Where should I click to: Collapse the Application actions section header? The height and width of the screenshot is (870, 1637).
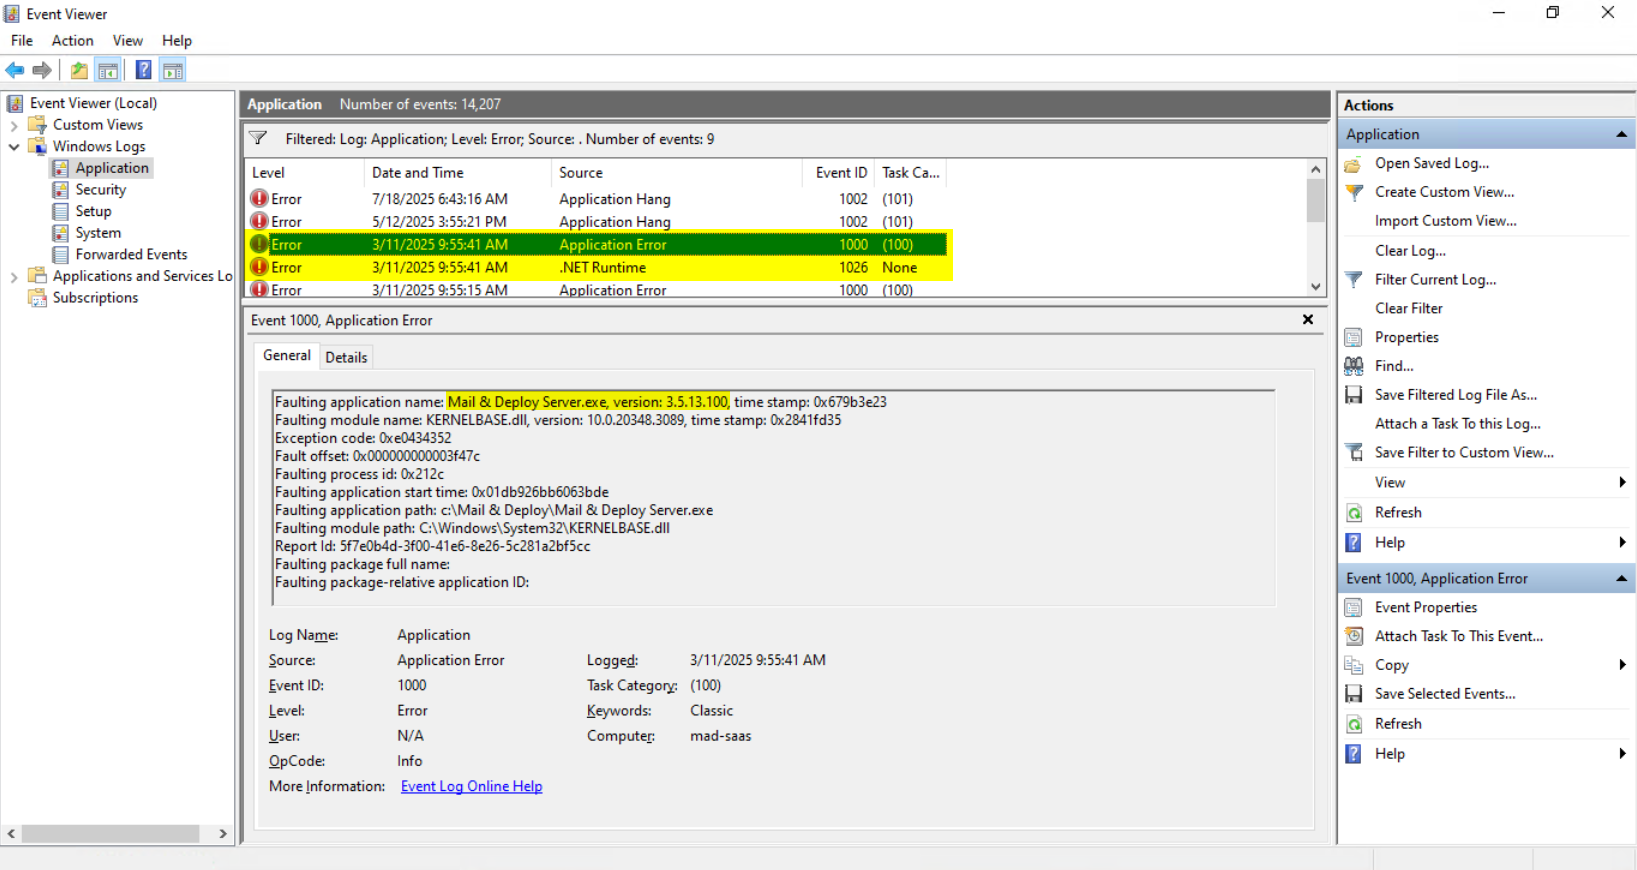[x=1621, y=134]
